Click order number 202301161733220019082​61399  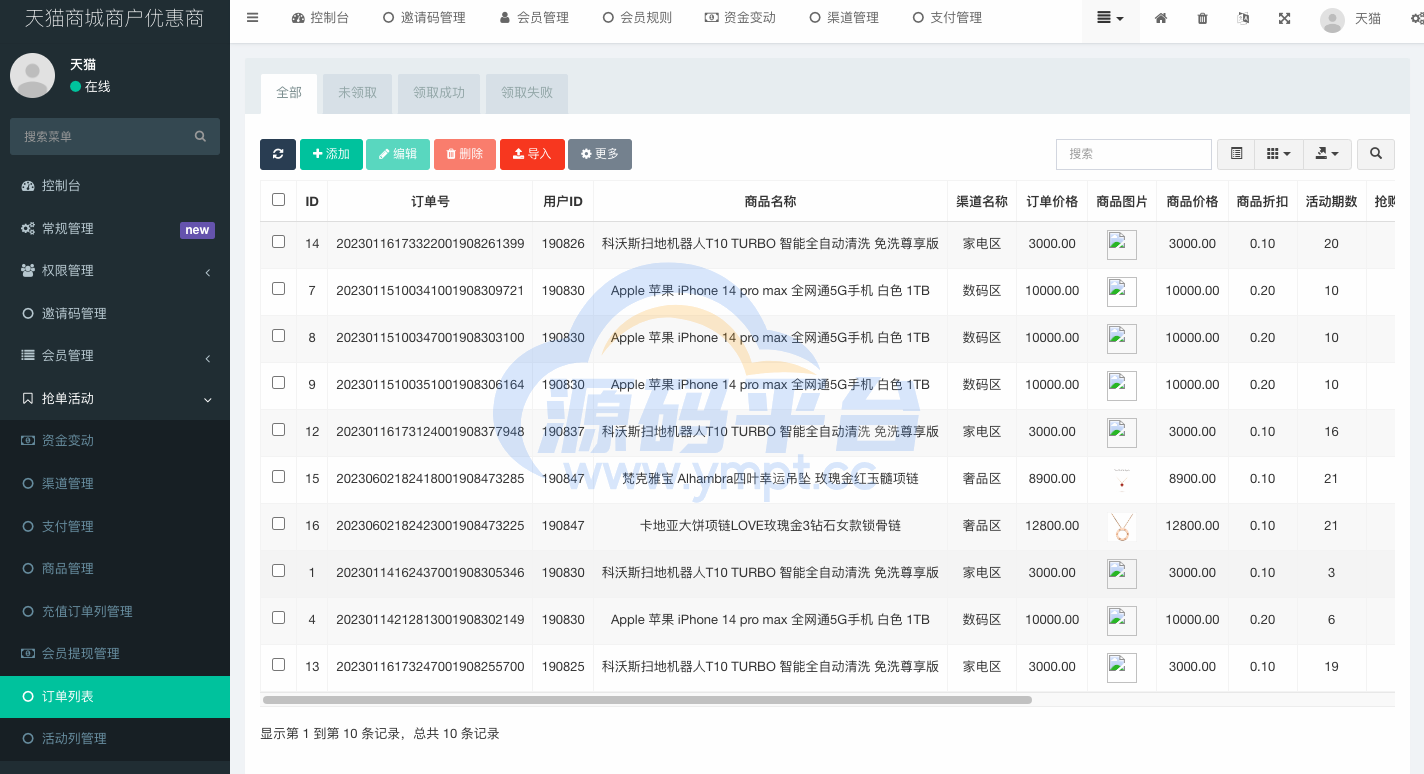click(430, 243)
